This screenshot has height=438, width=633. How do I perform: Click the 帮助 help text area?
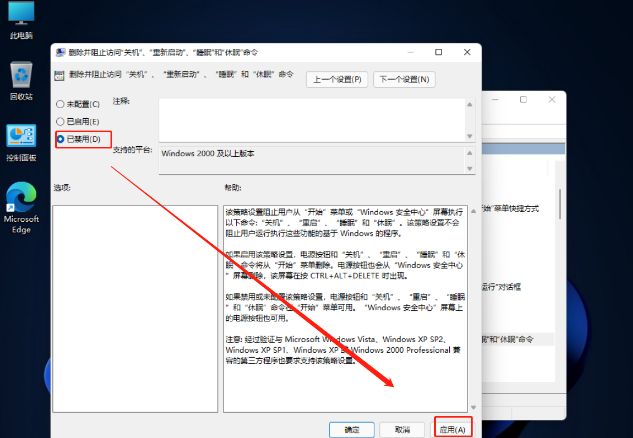click(x=345, y=308)
